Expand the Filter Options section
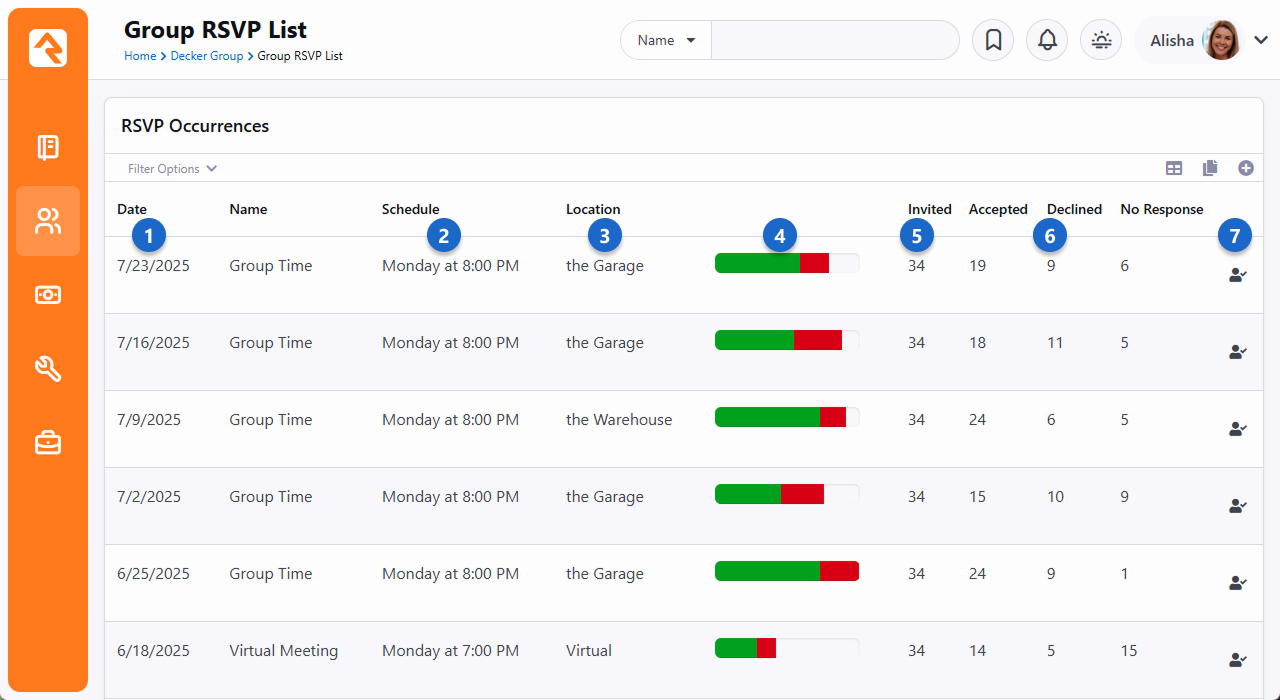The image size is (1280, 700). pyautogui.click(x=172, y=169)
